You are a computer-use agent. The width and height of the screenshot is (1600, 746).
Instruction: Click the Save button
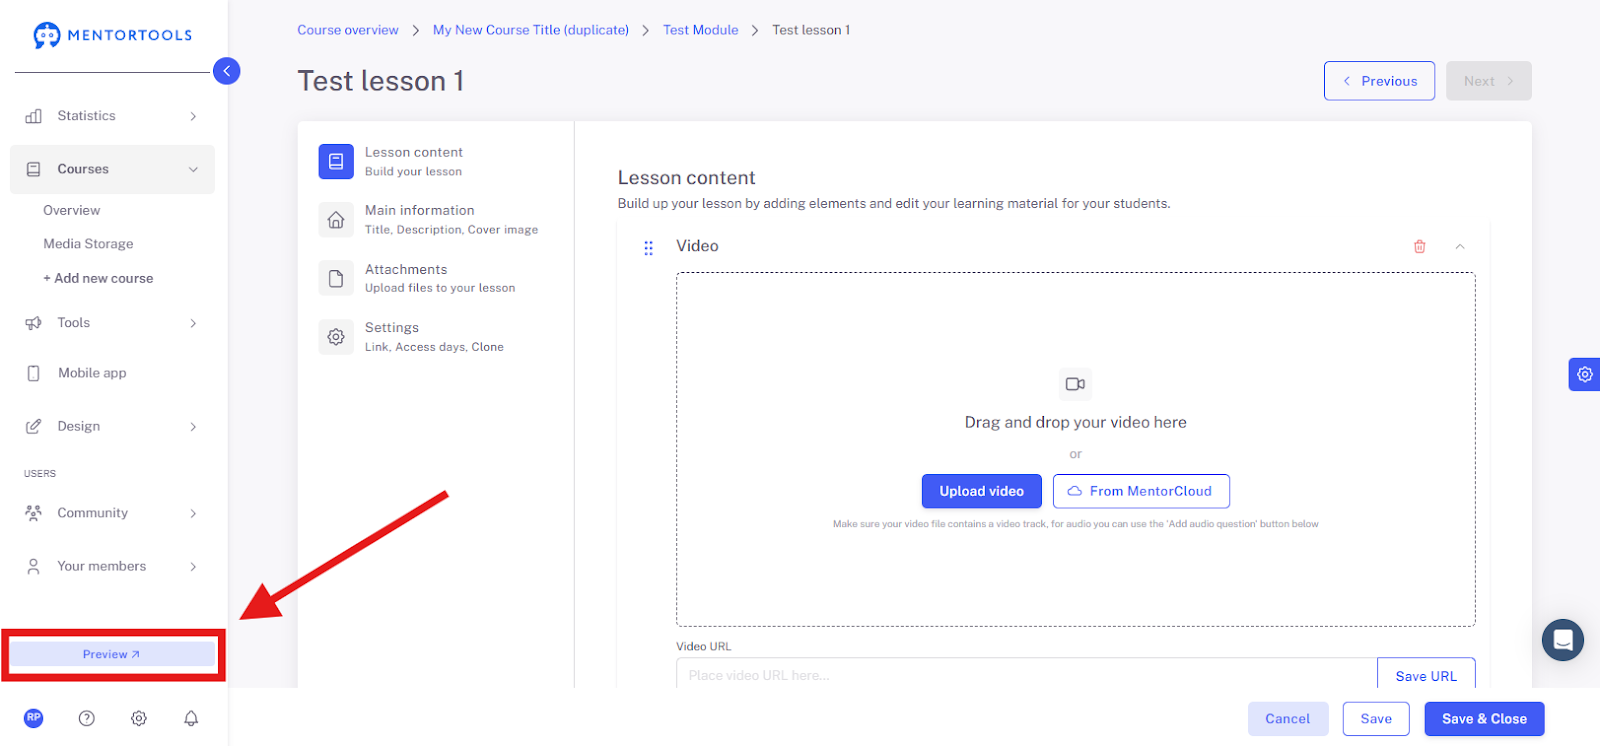(1376, 719)
